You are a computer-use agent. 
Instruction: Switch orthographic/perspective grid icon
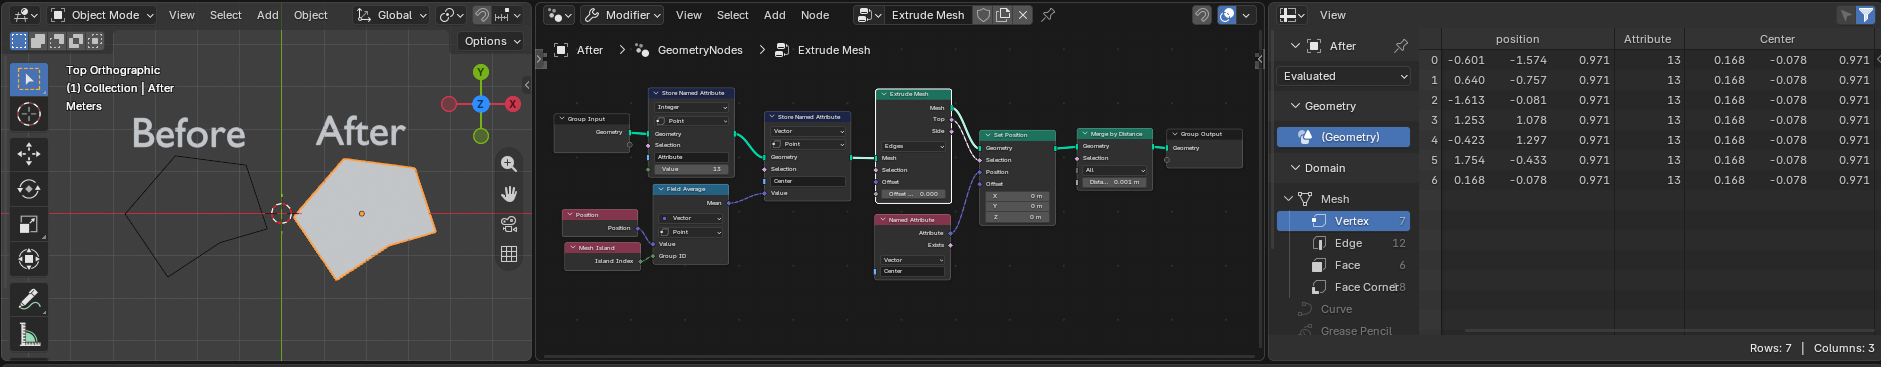click(x=509, y=254)
